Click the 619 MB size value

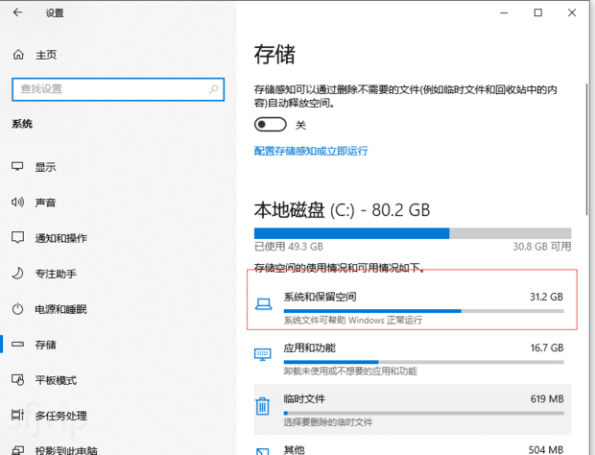547,399
